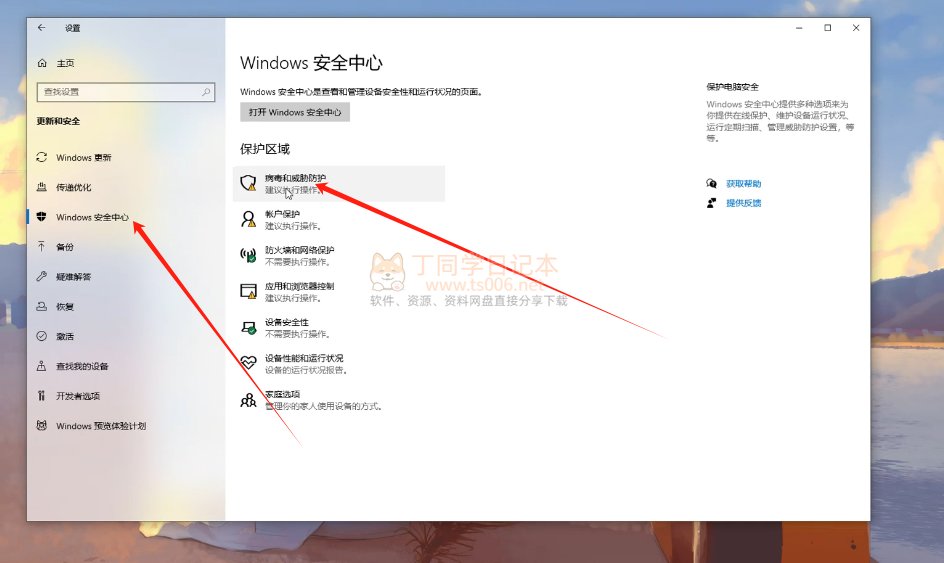Go back using the back arrow icon
Image resolution: width=944 pixels, height=563 pixels.
(41, 27)
